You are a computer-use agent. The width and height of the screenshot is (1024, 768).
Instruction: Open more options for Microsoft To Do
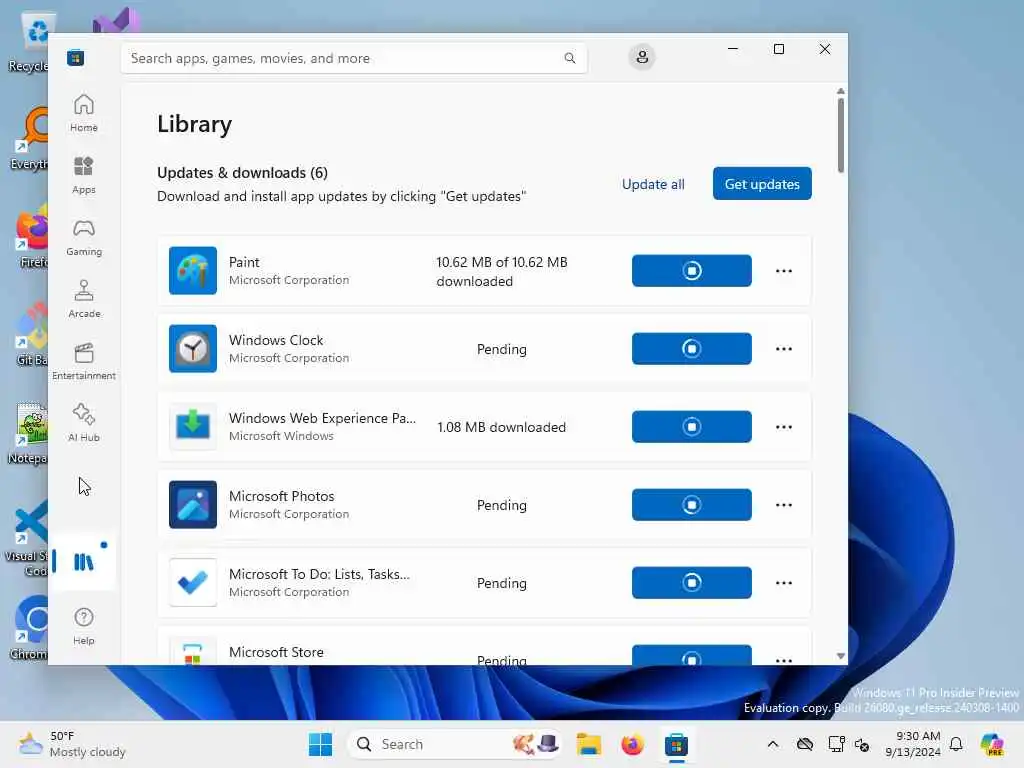click(784, 583)
